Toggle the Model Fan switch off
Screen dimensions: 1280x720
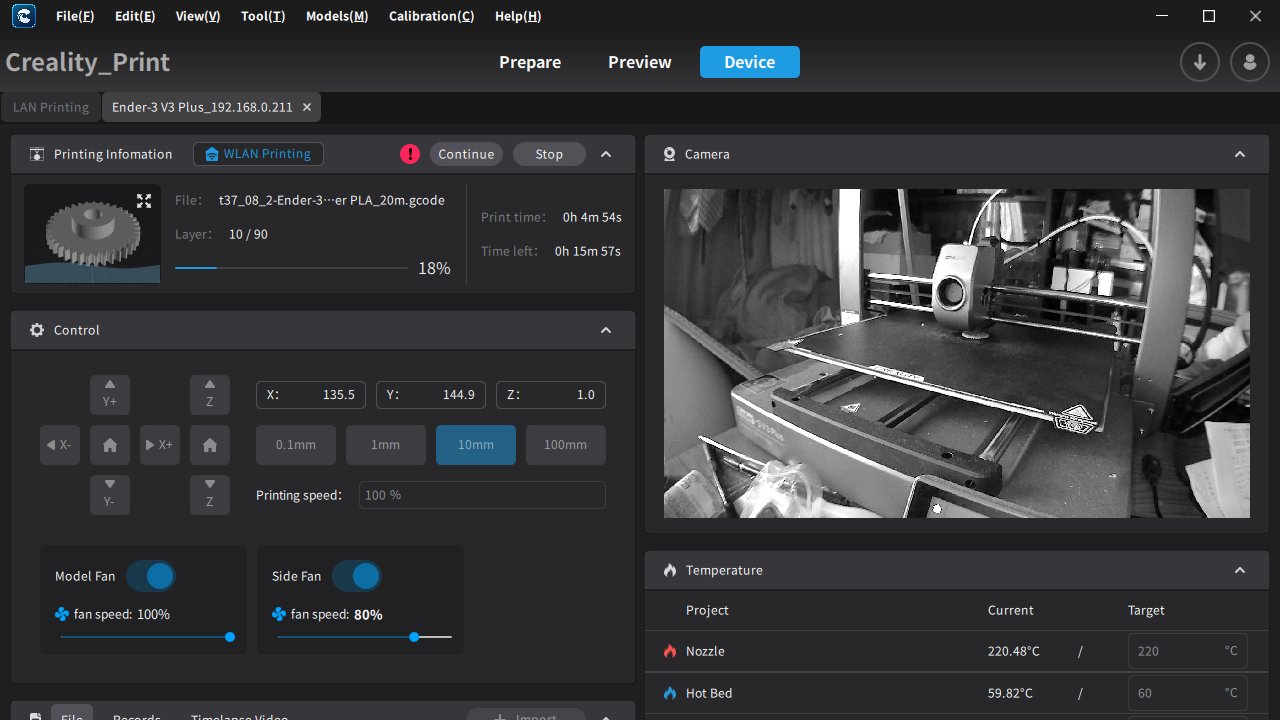pyautogui.click(x=151, y=576)
